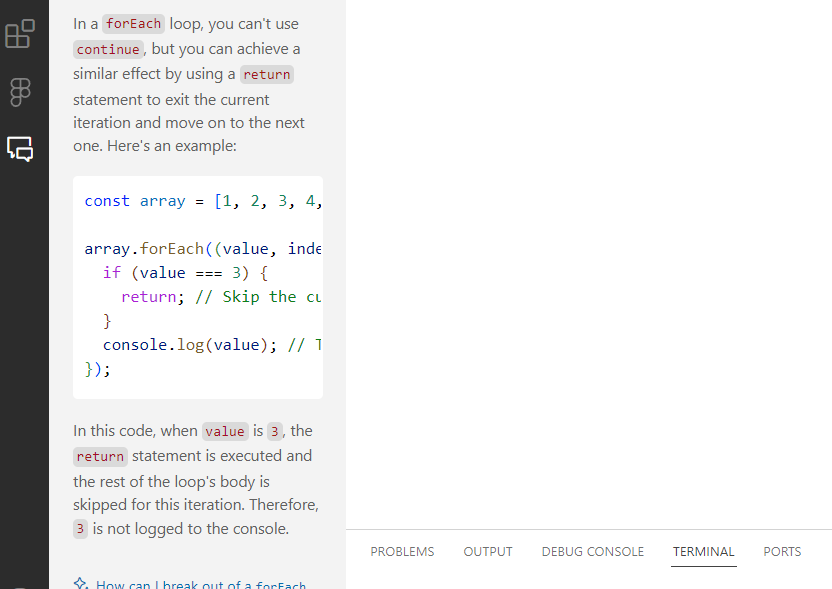Viewport: 832px width, 589px height.
Task: Open the PORTS tab
Action: point(782,552)
